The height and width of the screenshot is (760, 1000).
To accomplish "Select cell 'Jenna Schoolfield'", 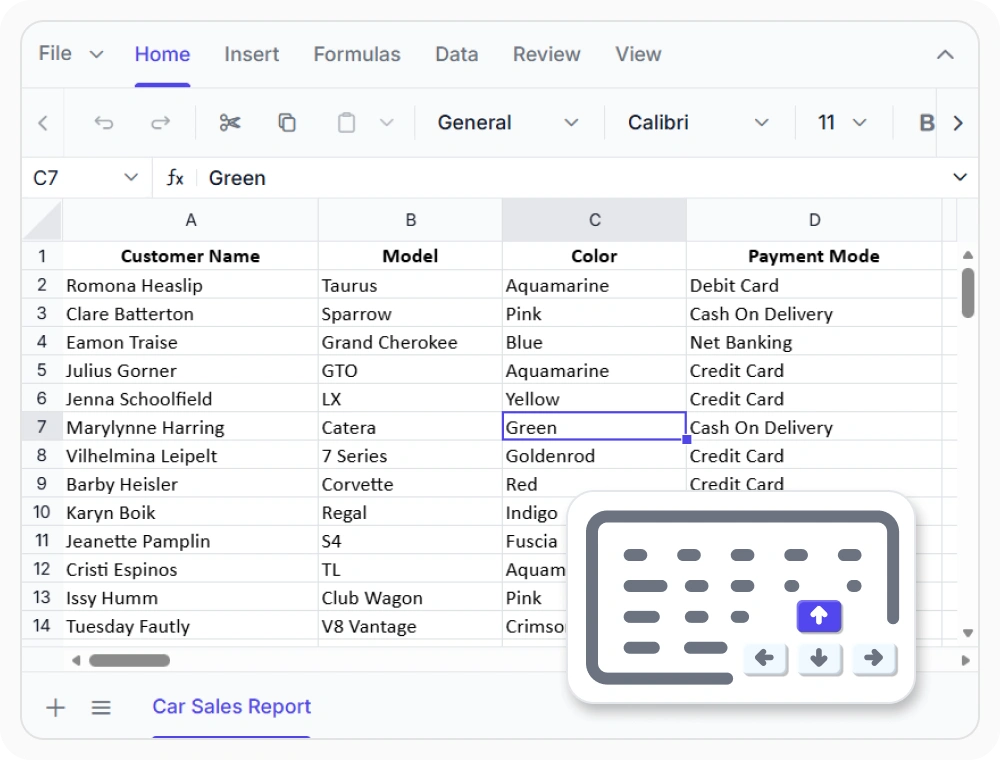I will click(x=190, y=398).
